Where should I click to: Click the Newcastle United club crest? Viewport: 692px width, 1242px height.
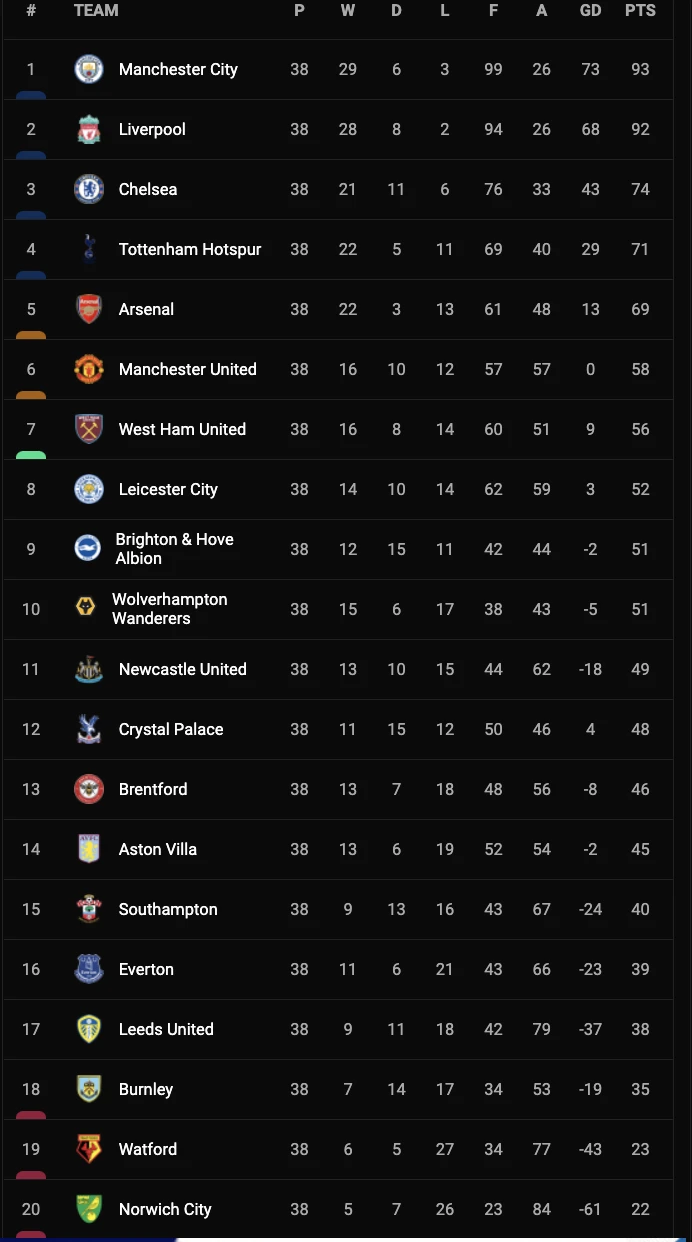click(x=89, y=669)
